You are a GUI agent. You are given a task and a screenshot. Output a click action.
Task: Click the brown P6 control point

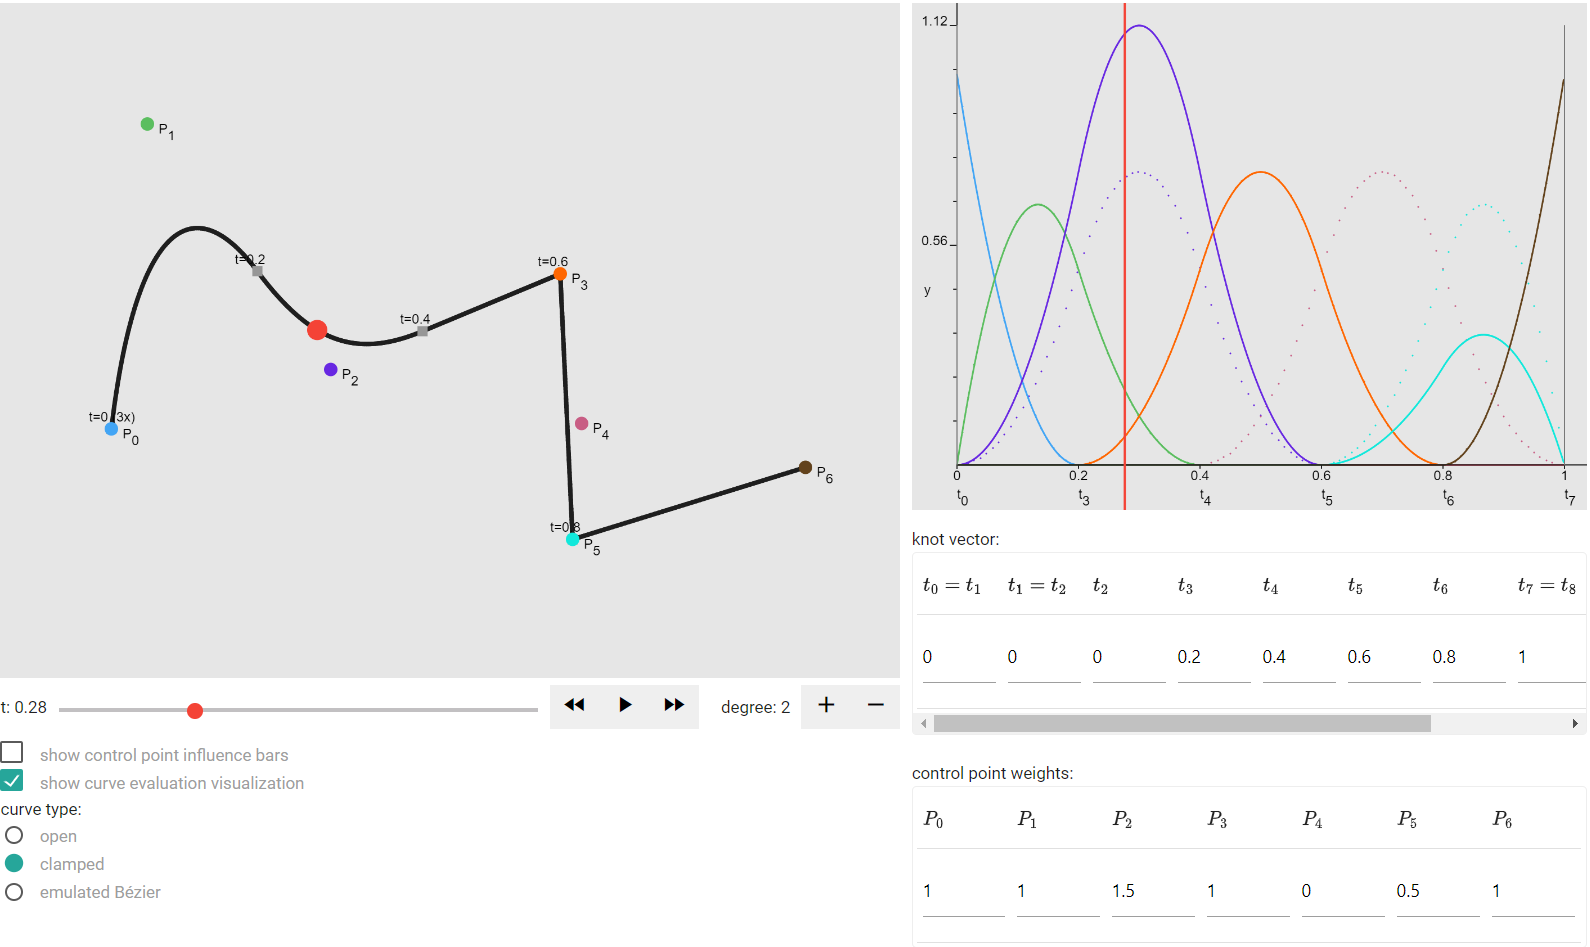pyautogui.click(x=805, y=467)
